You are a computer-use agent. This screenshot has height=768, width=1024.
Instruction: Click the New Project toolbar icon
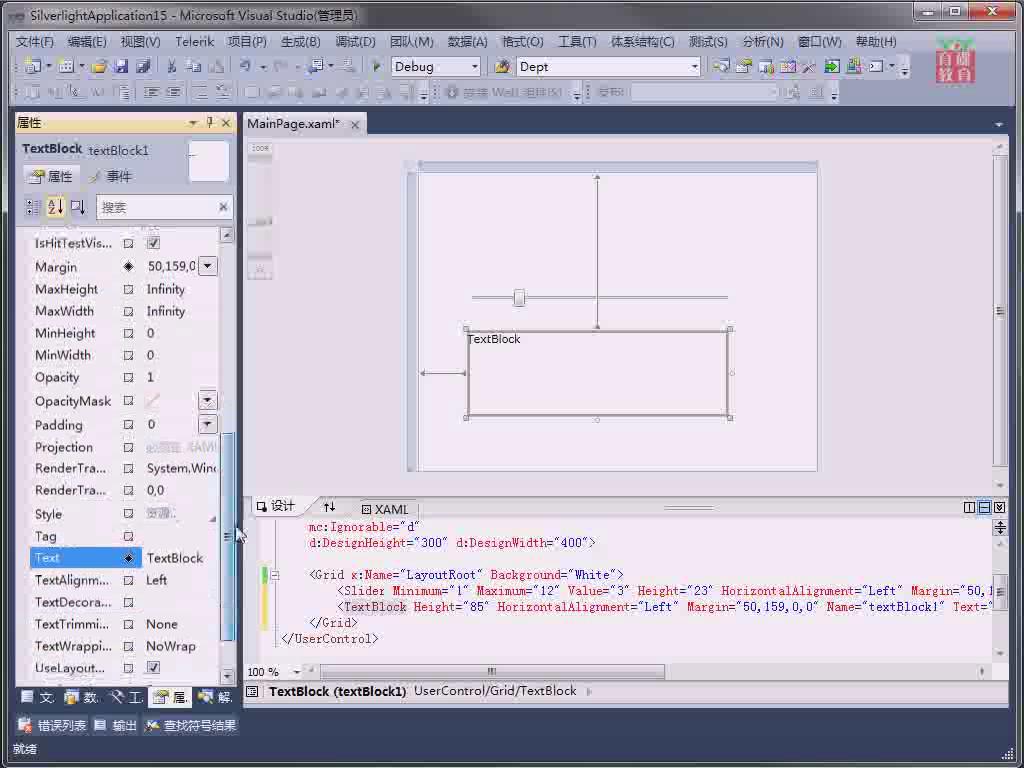click(33, 66)
